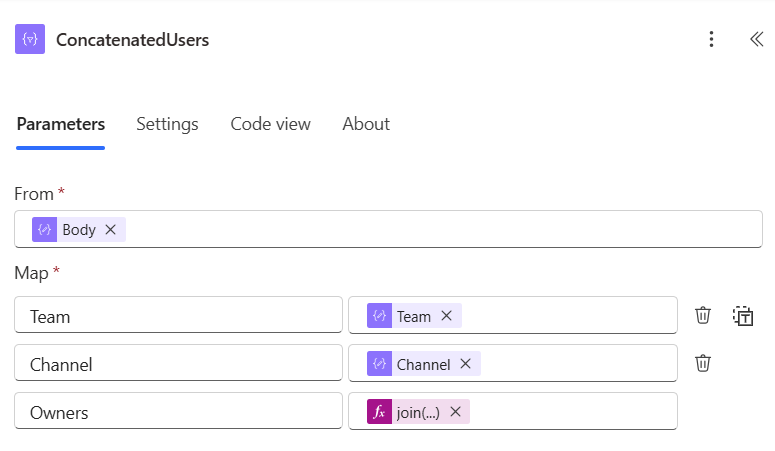Image resolution: width=775 pixels, height=451 pixels.
Task: Collapse the panel with double chevron
Action: click(x=756, y=40)
